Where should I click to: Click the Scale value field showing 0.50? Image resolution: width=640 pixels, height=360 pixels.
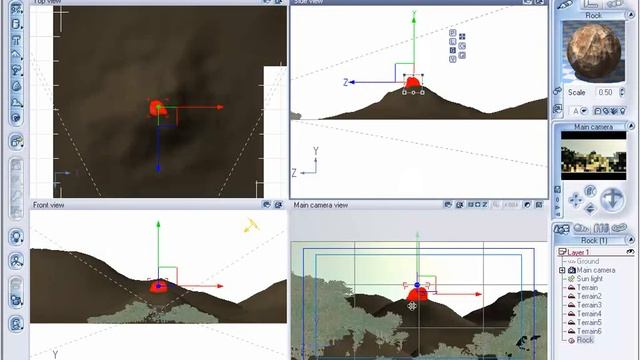click(x=605, y=92)
